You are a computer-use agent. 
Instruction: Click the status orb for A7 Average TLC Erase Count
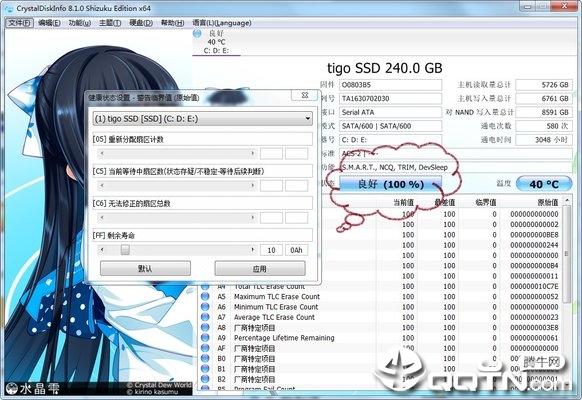(205, 317)
